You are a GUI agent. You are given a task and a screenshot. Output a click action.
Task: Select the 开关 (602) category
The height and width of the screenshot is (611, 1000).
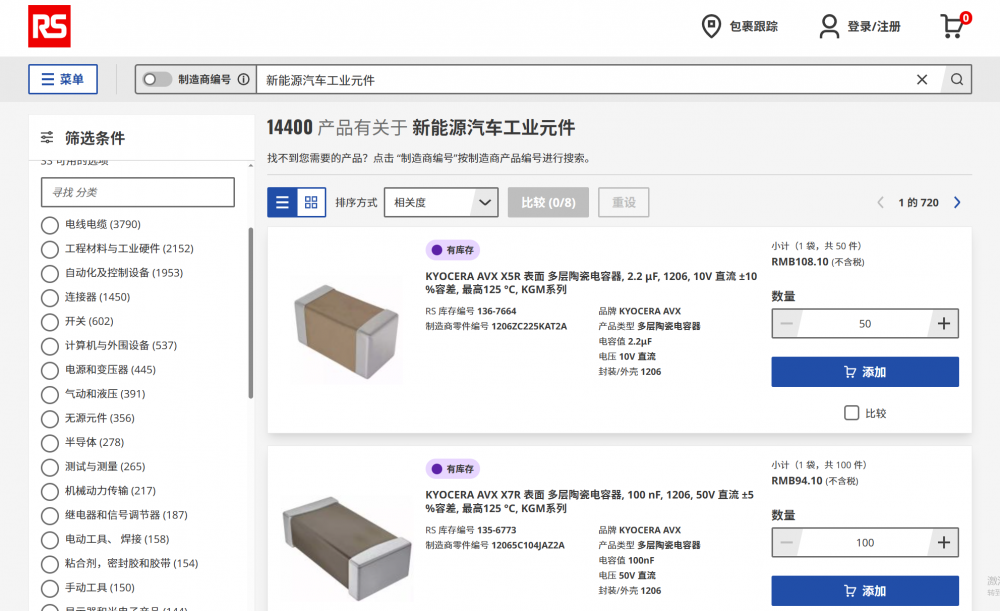50,322
